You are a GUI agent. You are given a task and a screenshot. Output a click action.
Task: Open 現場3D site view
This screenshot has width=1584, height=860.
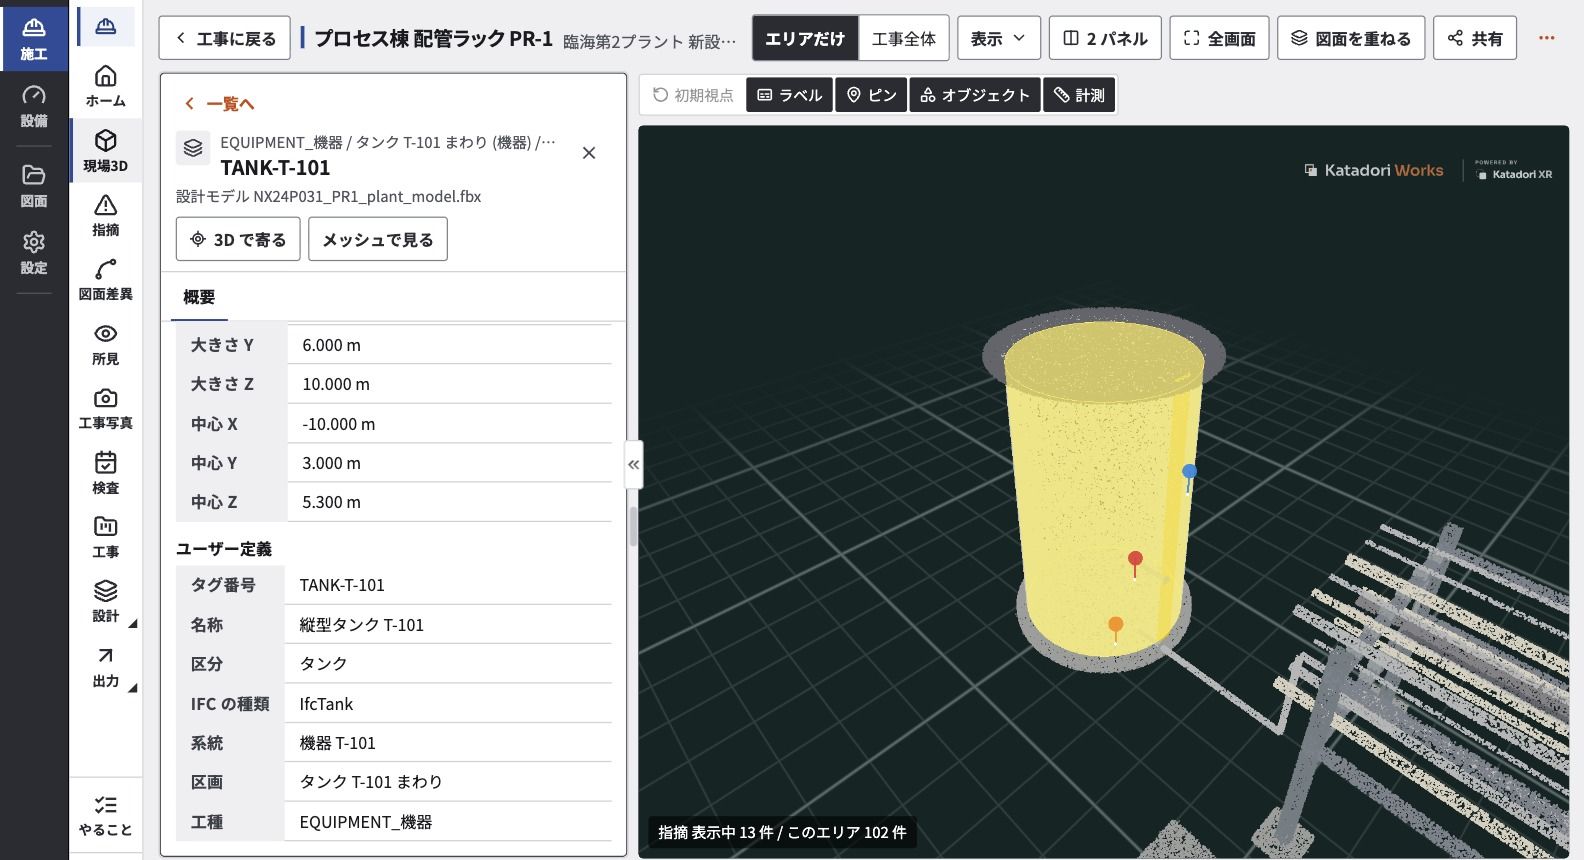[105, 150]
